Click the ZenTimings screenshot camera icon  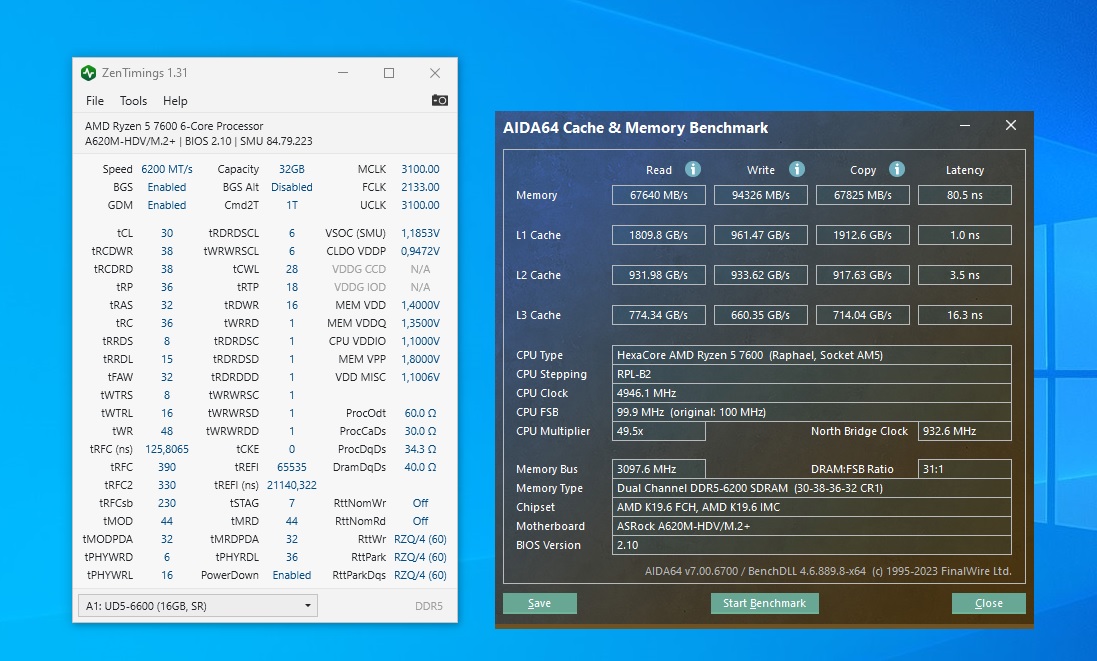[x=439, y=100]
